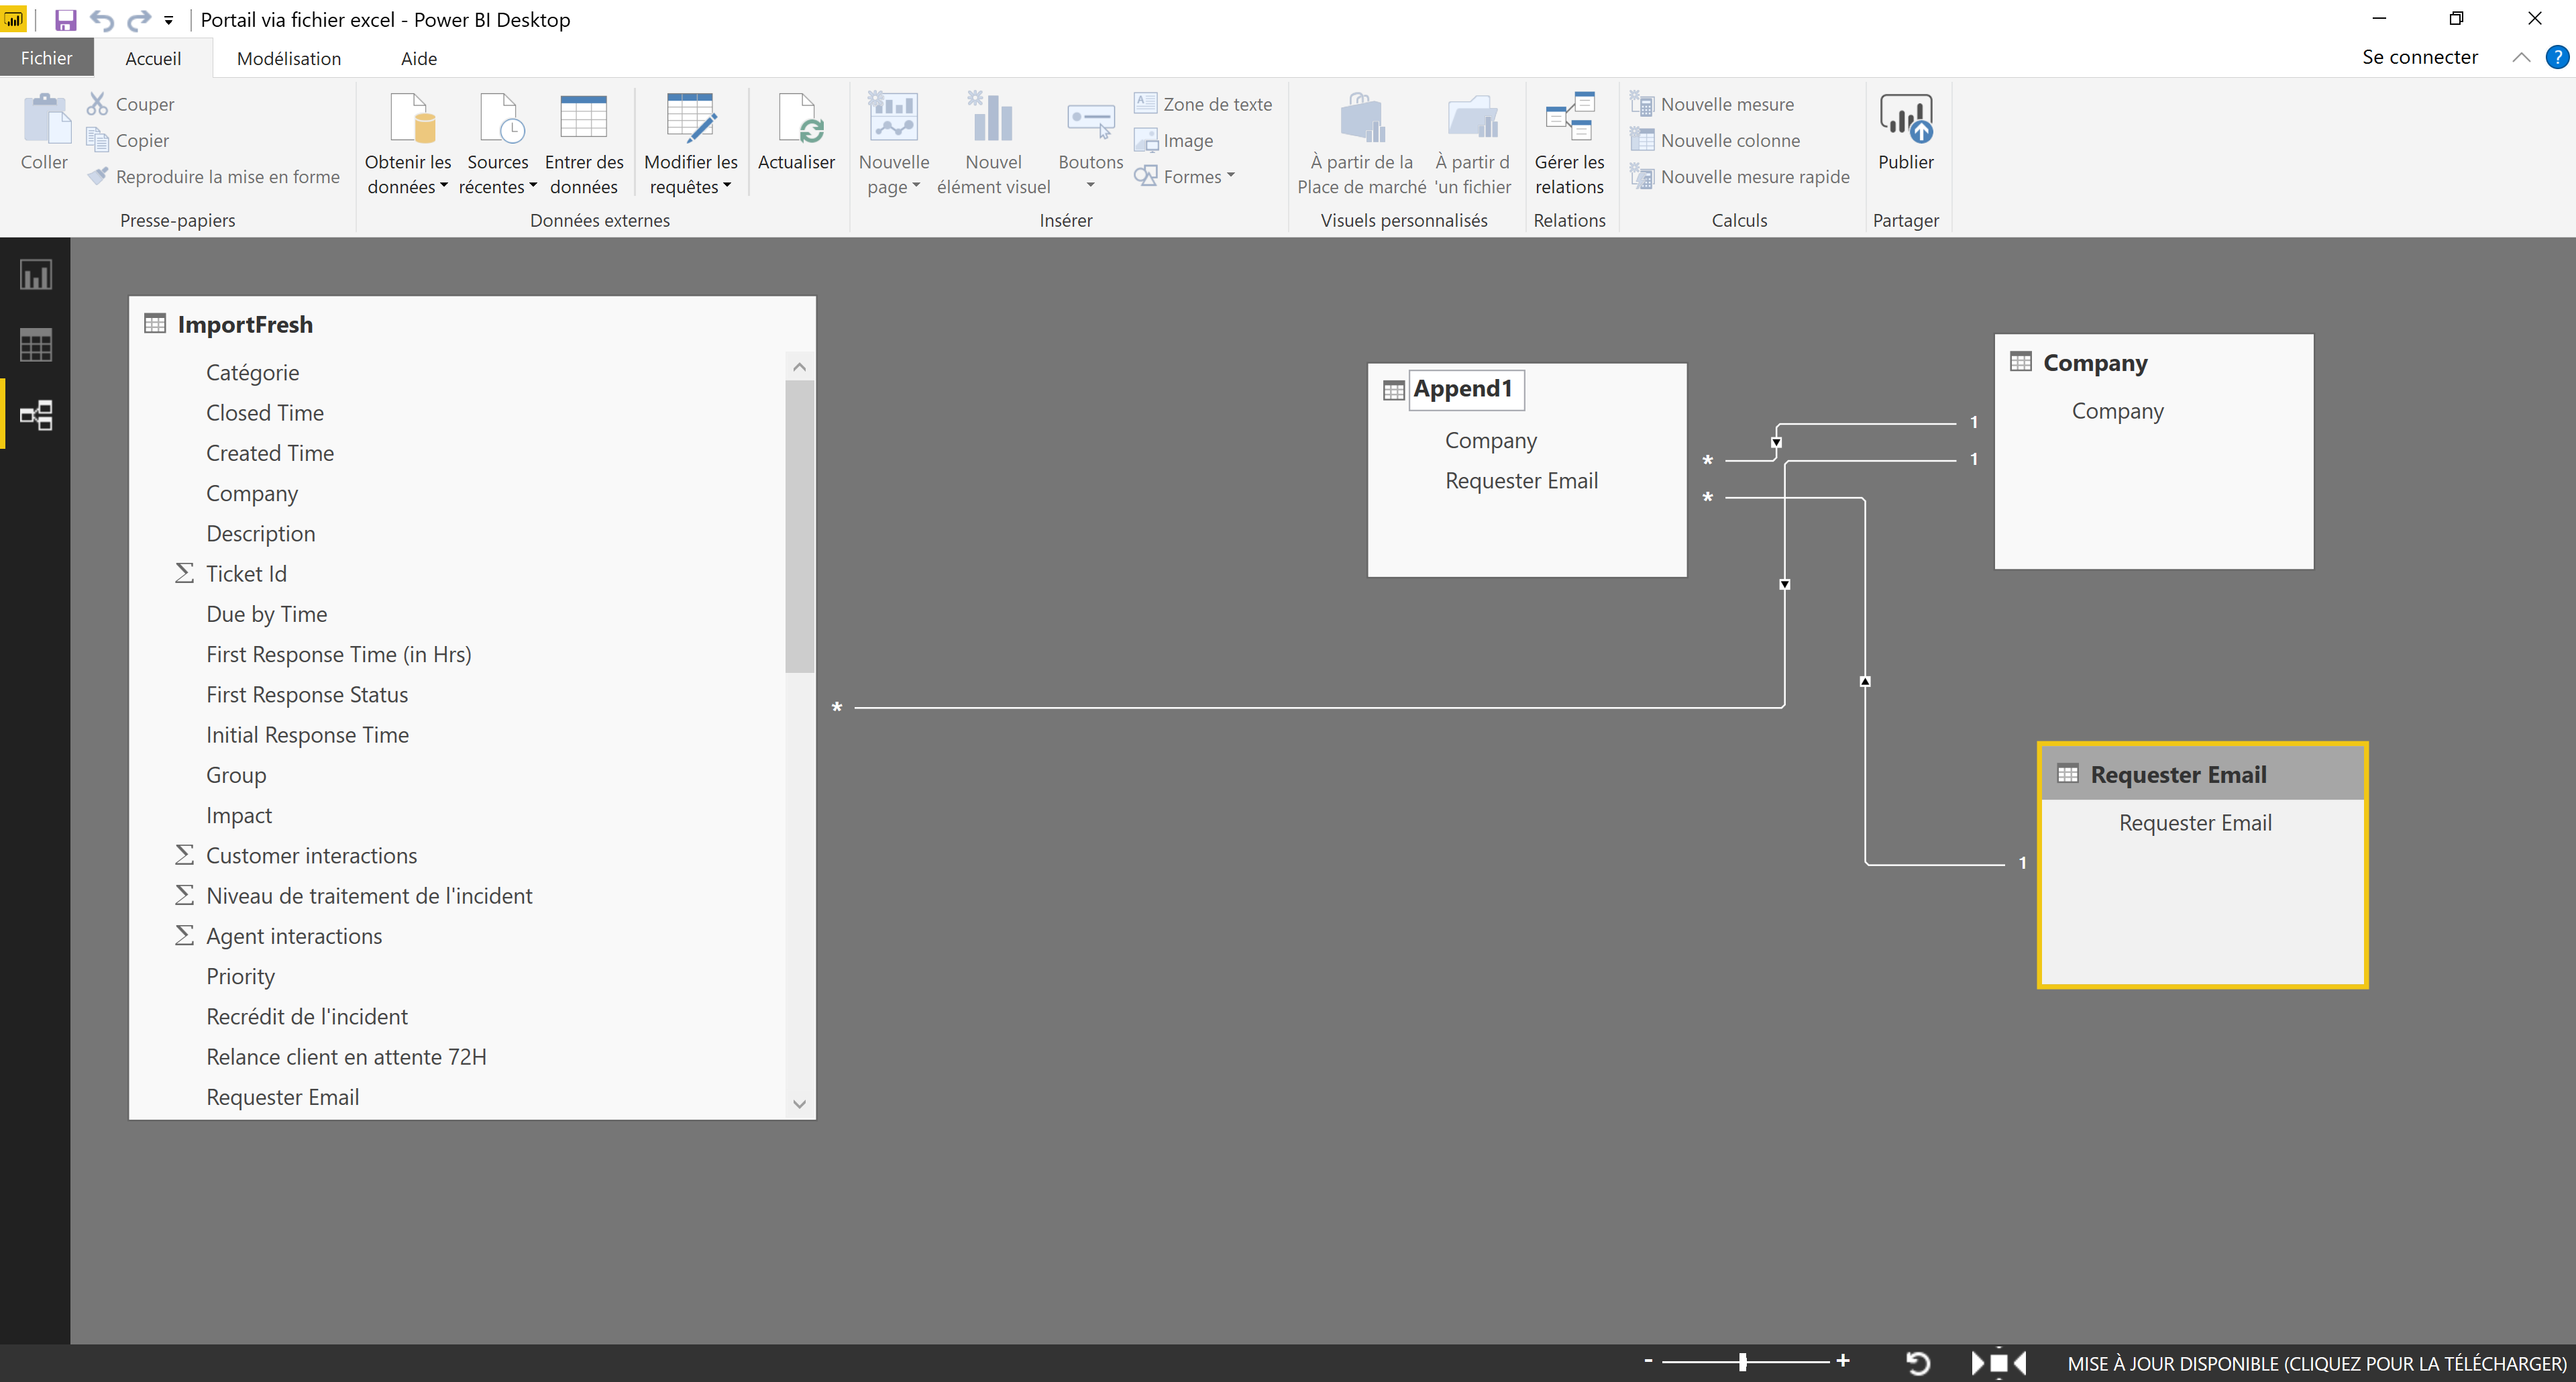Image resolution: width=2576 pixels, height=1382 pixels.
Task: Open Gérer les relations
Action: coord(1569,144)
